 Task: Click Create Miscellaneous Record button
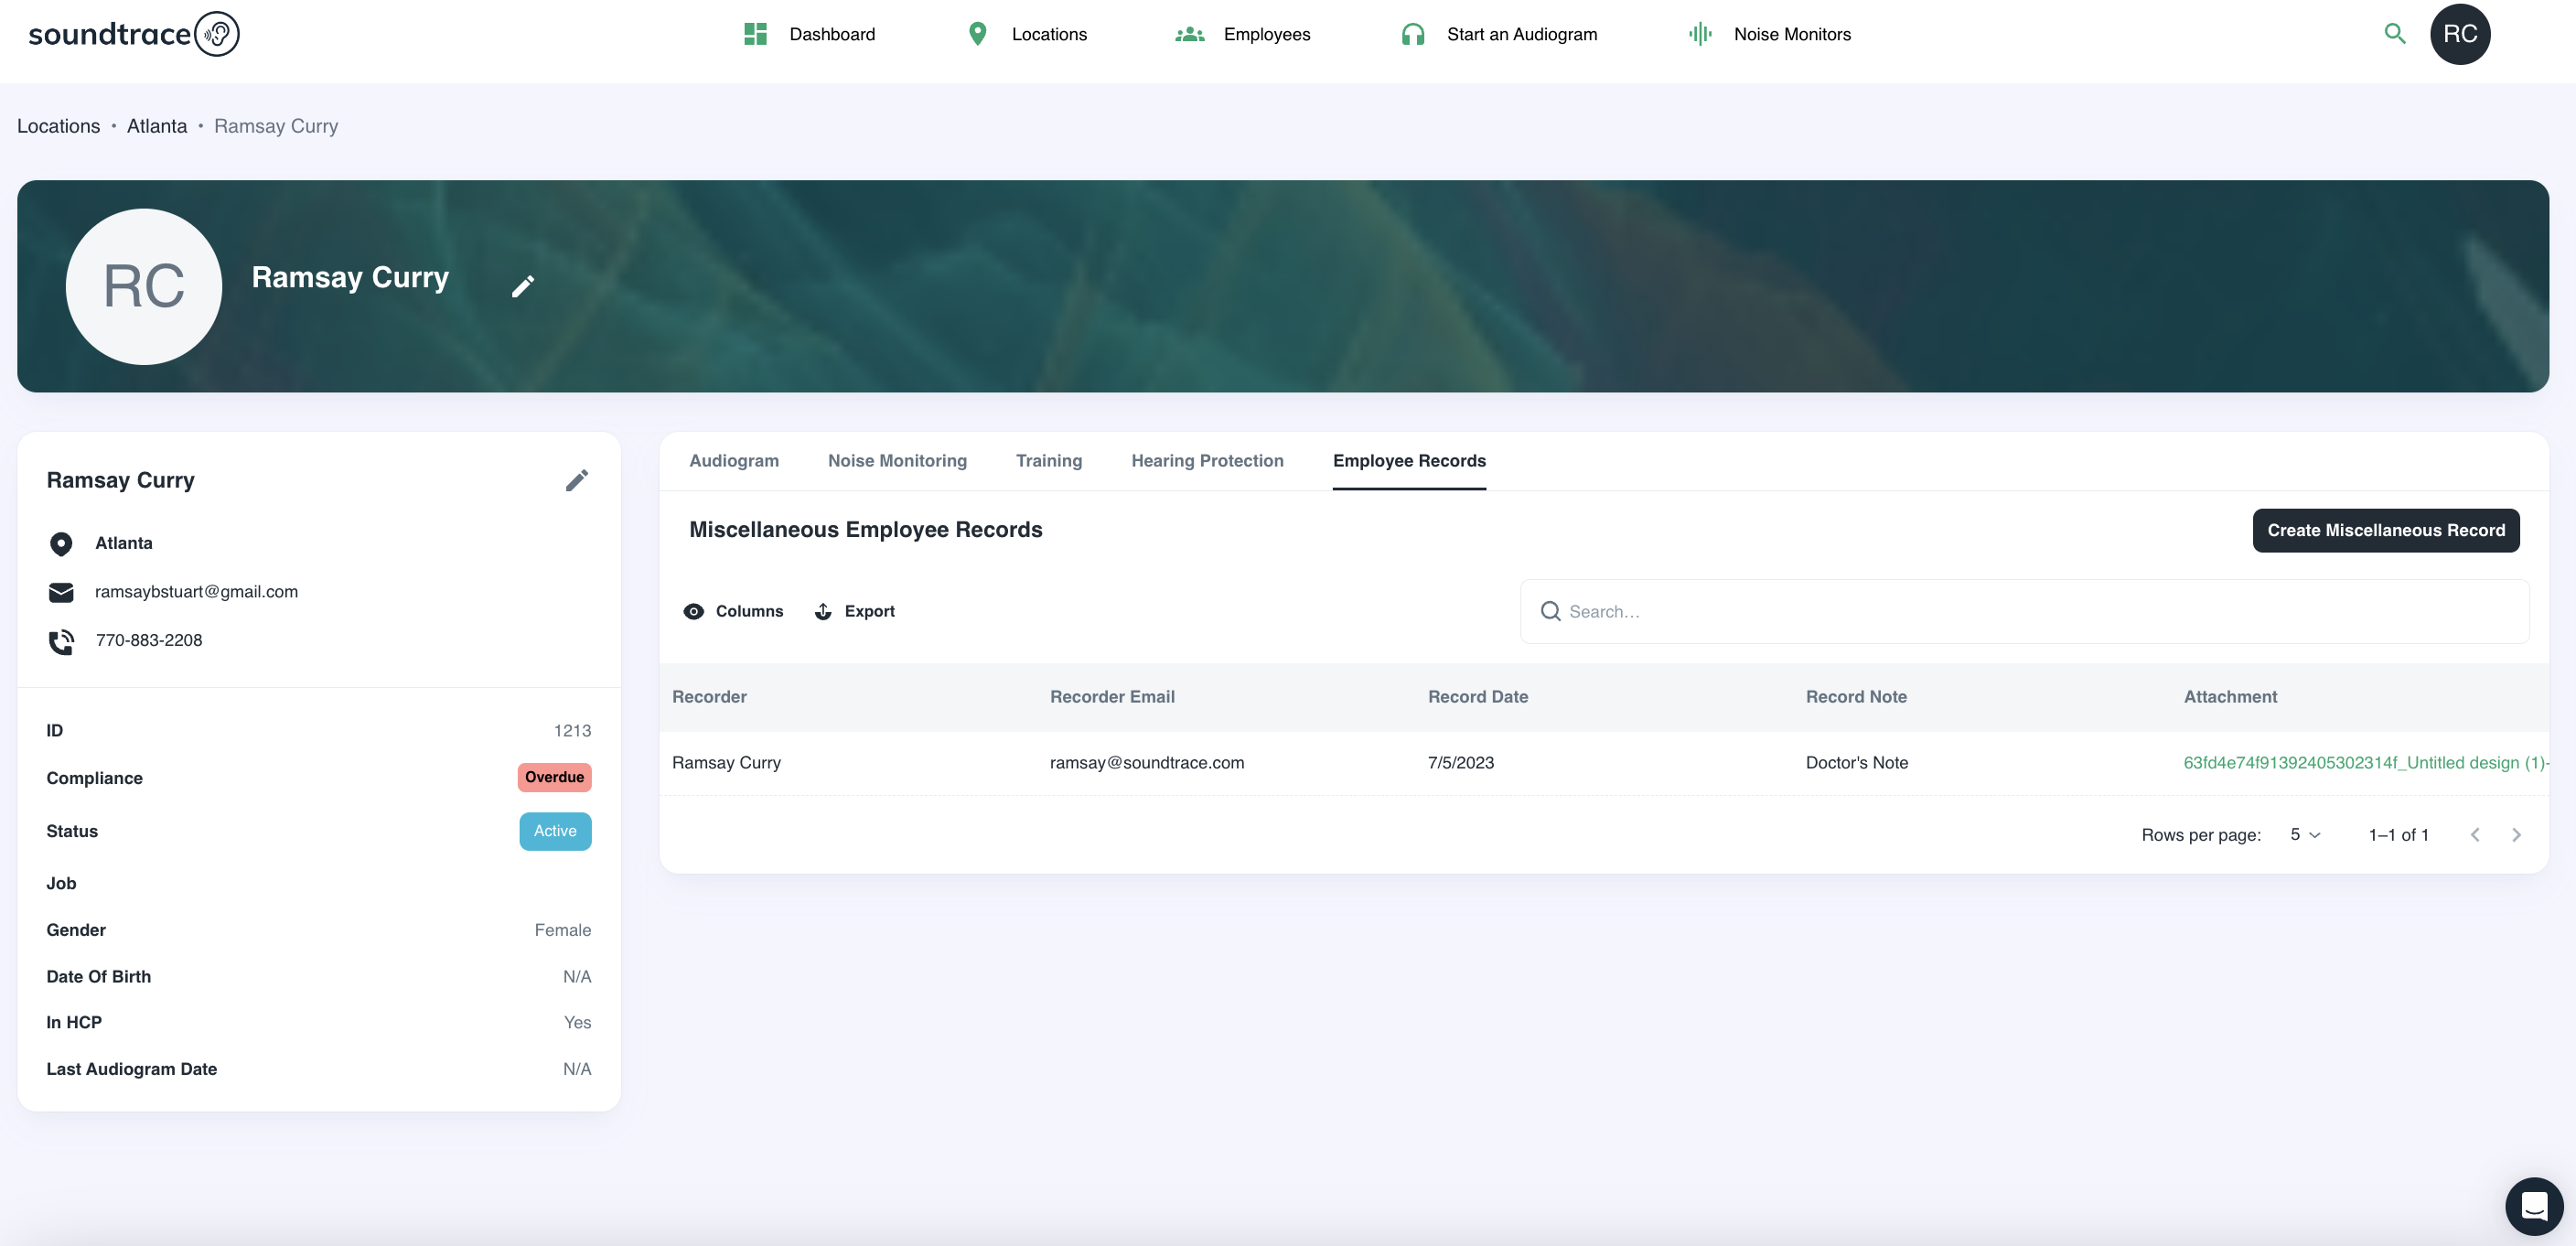click(x=2385, y=530)
